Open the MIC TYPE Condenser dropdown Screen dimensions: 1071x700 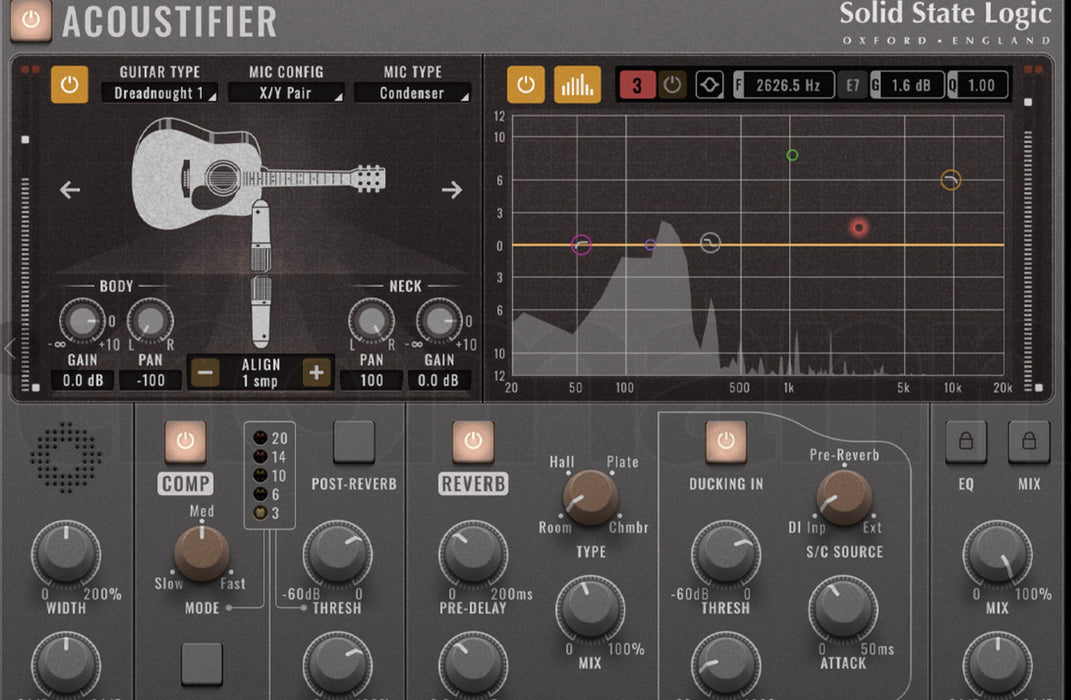(414, 93)
